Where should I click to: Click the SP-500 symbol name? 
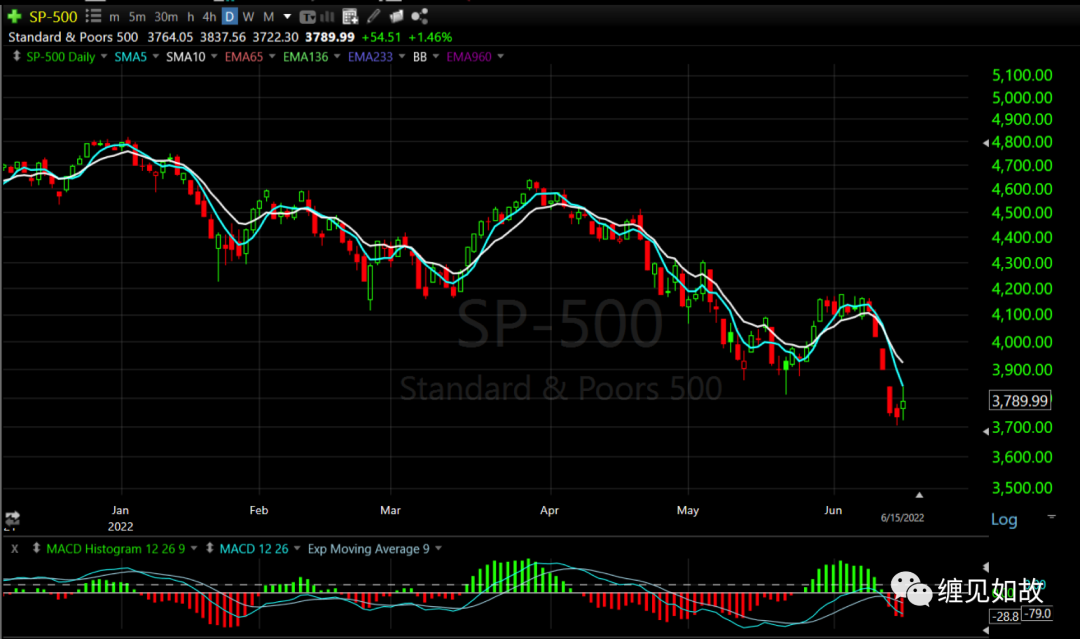pyautogui.click(x=53, y=17)
